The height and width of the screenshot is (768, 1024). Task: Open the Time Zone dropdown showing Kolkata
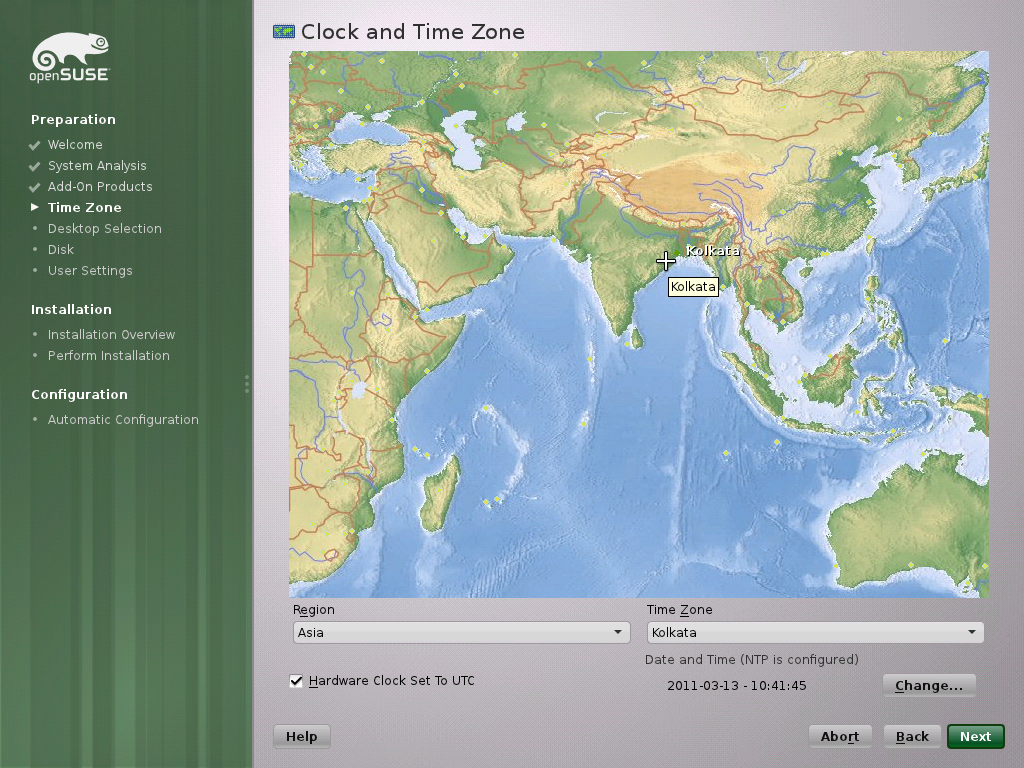(x=815, y=632)
